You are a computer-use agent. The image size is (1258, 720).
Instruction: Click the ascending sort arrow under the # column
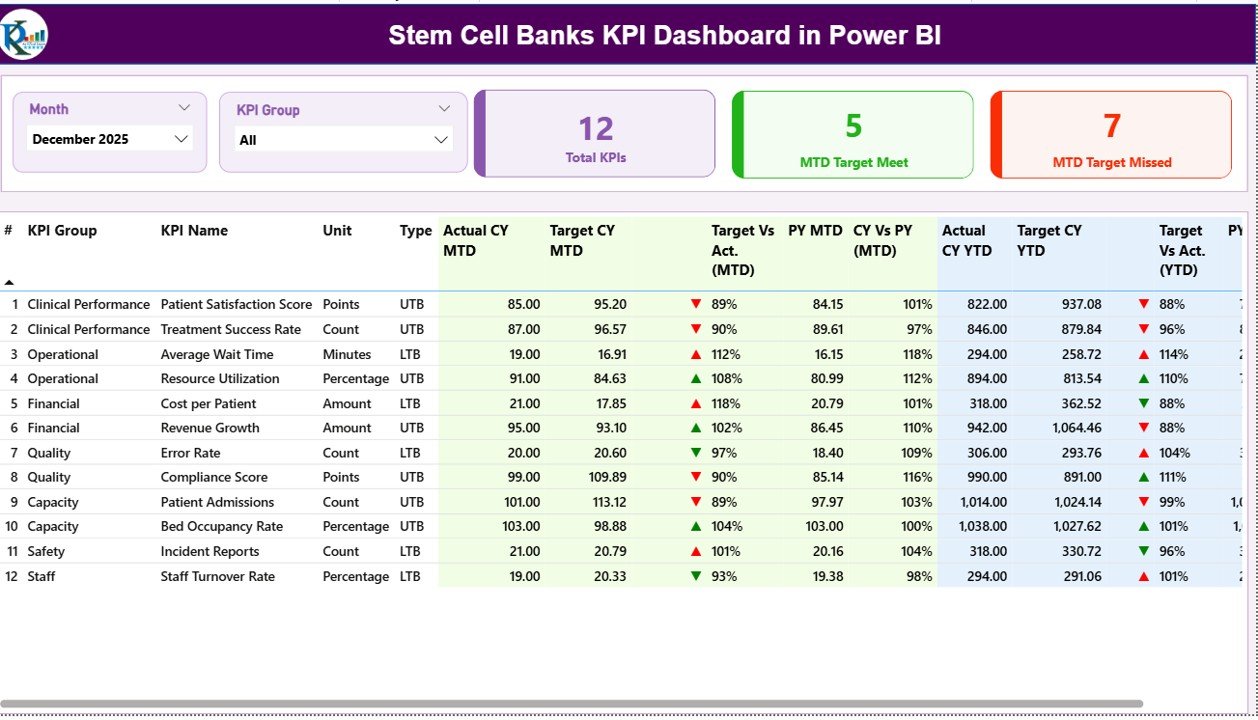pos(8,283)
